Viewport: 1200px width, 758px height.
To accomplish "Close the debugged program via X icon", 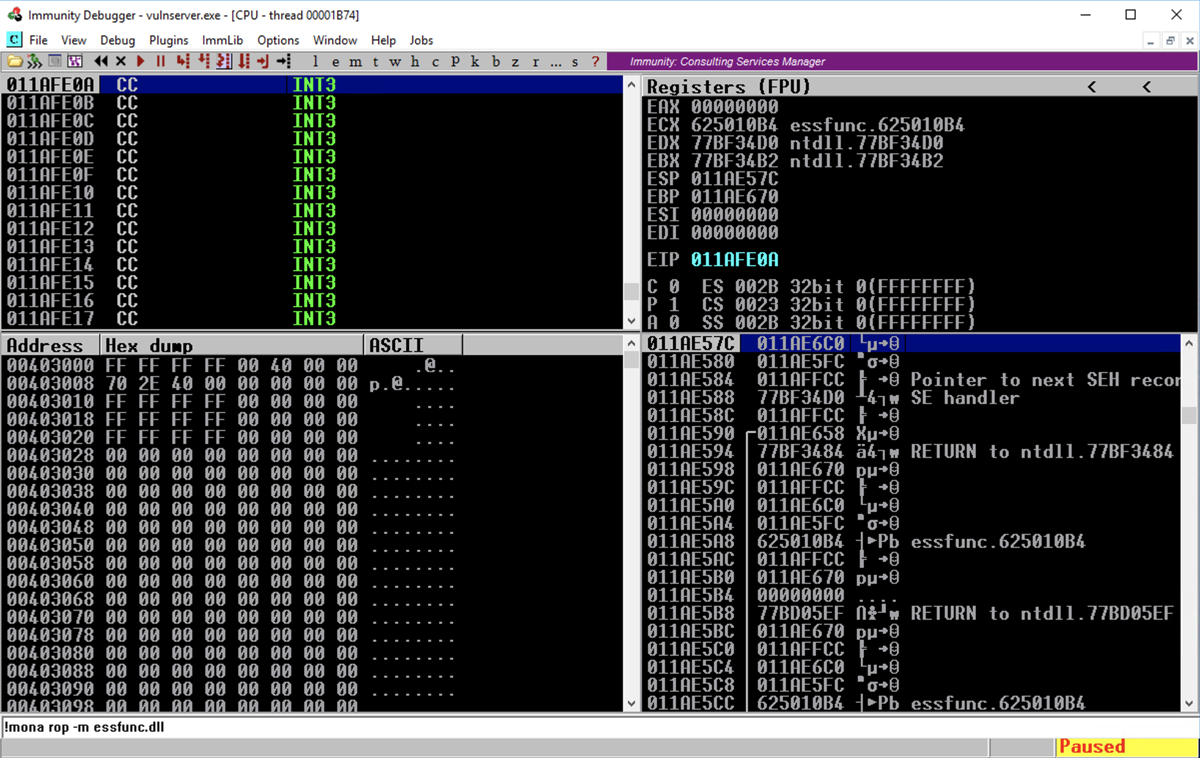I will point(121,62).
